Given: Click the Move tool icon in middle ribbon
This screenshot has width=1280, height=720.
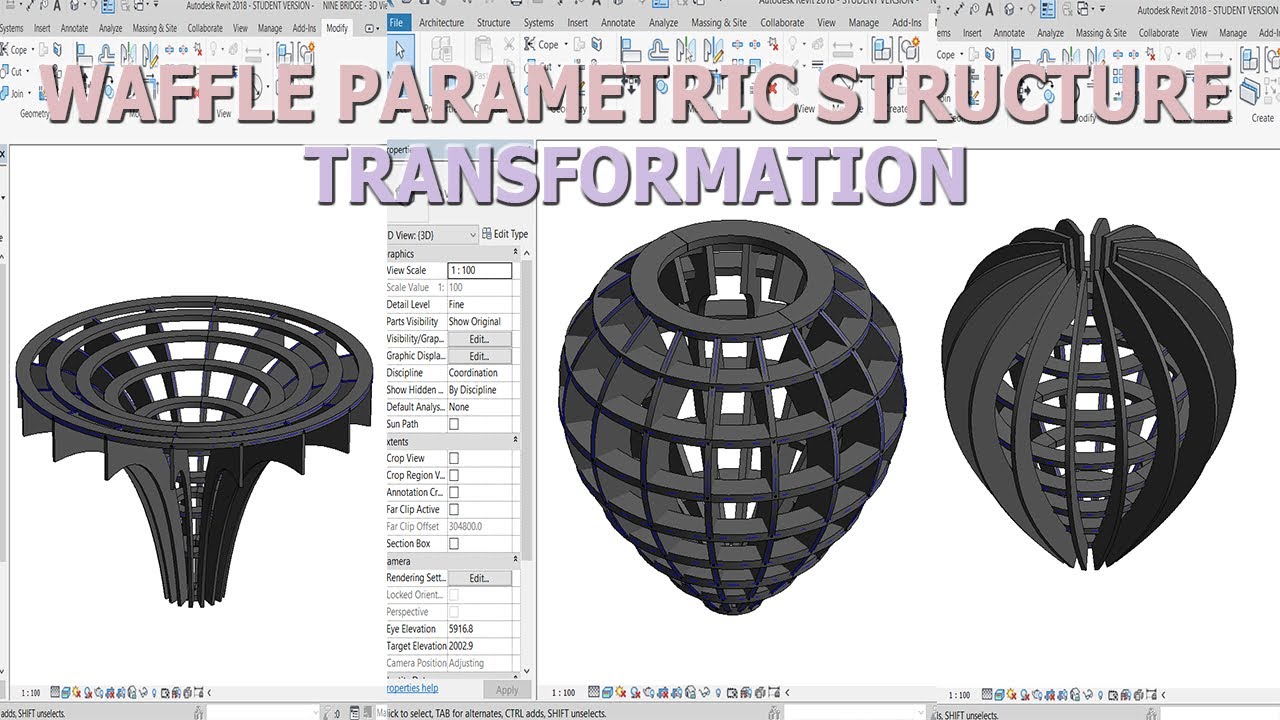Looking at the screenshot, I should (631, 85).
